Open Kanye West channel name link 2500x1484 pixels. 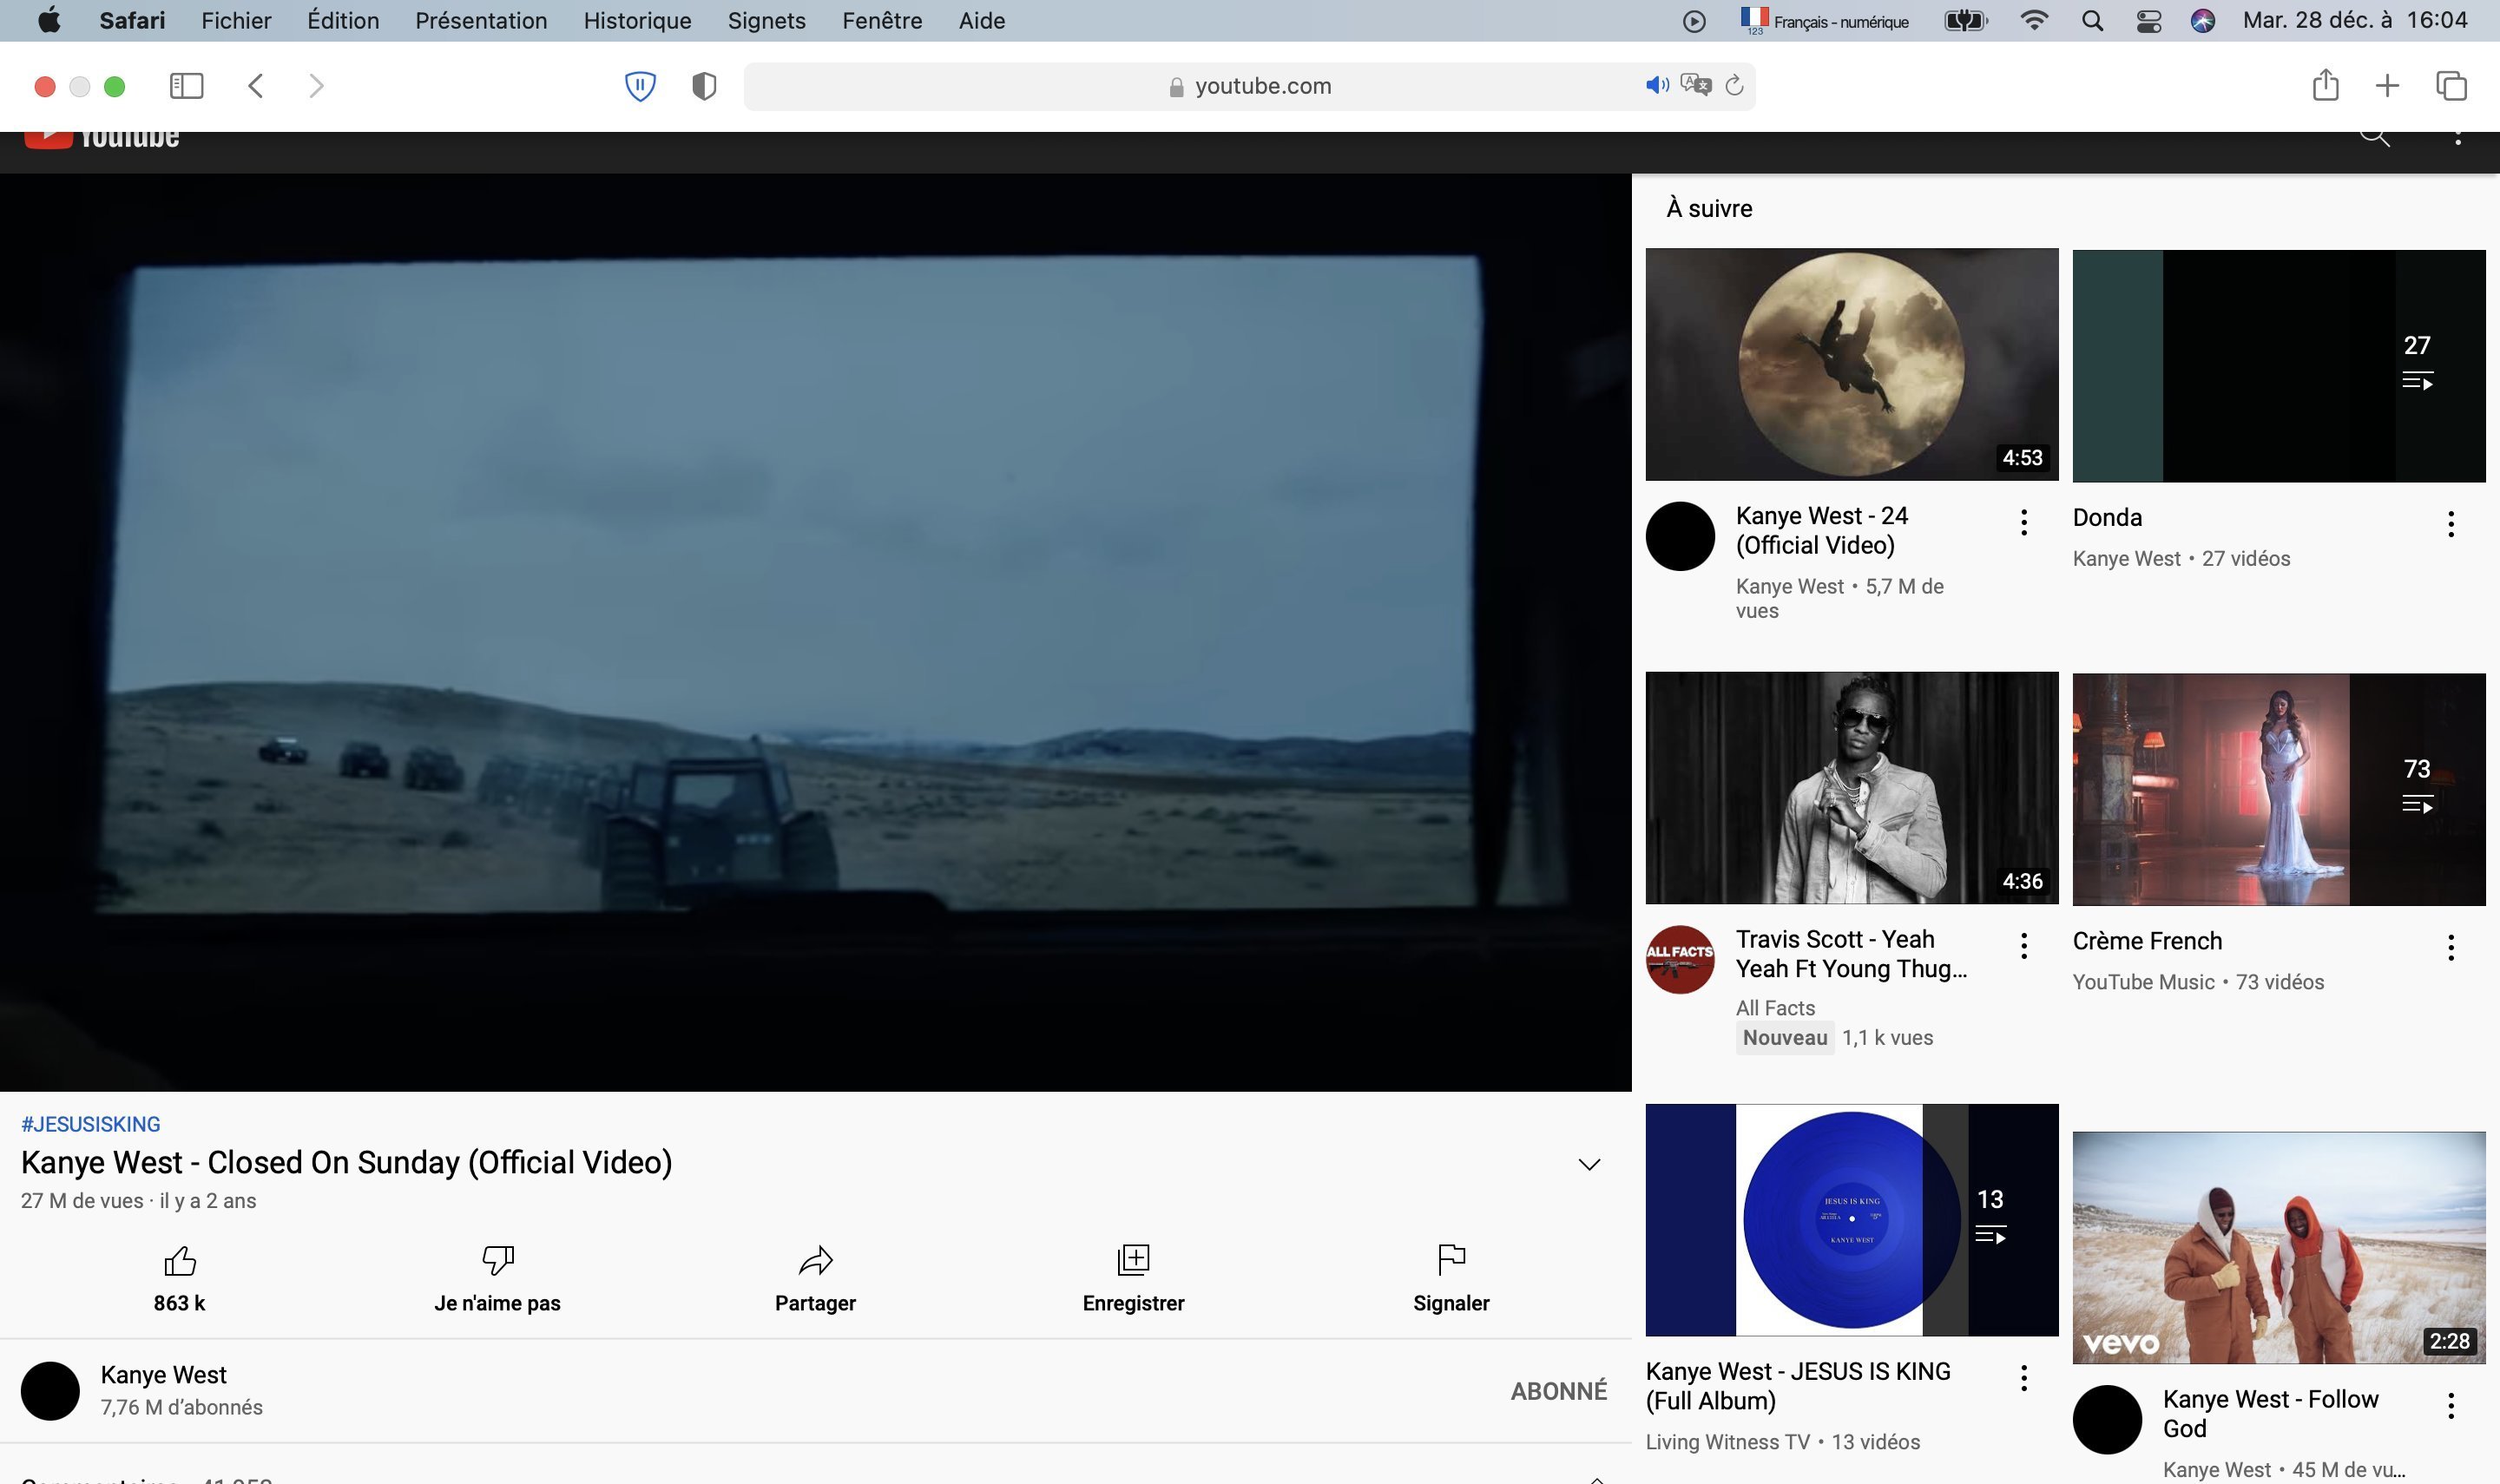coord(163,1375)
